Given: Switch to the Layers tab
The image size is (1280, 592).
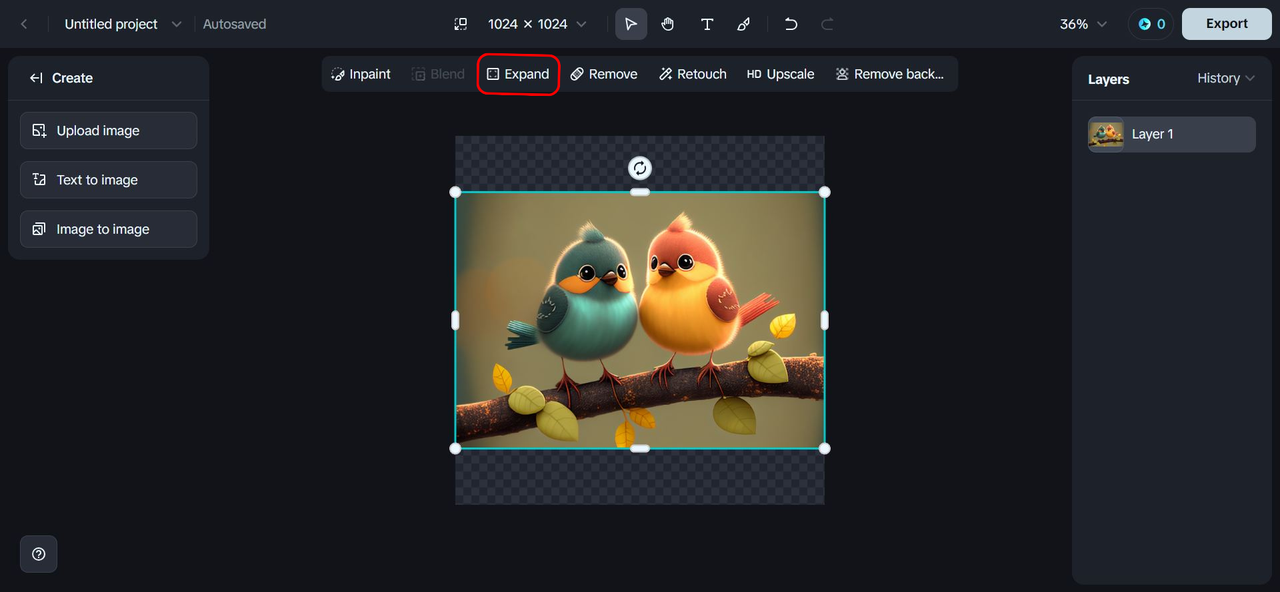Looking at the screenshot, I should 1108,79.
